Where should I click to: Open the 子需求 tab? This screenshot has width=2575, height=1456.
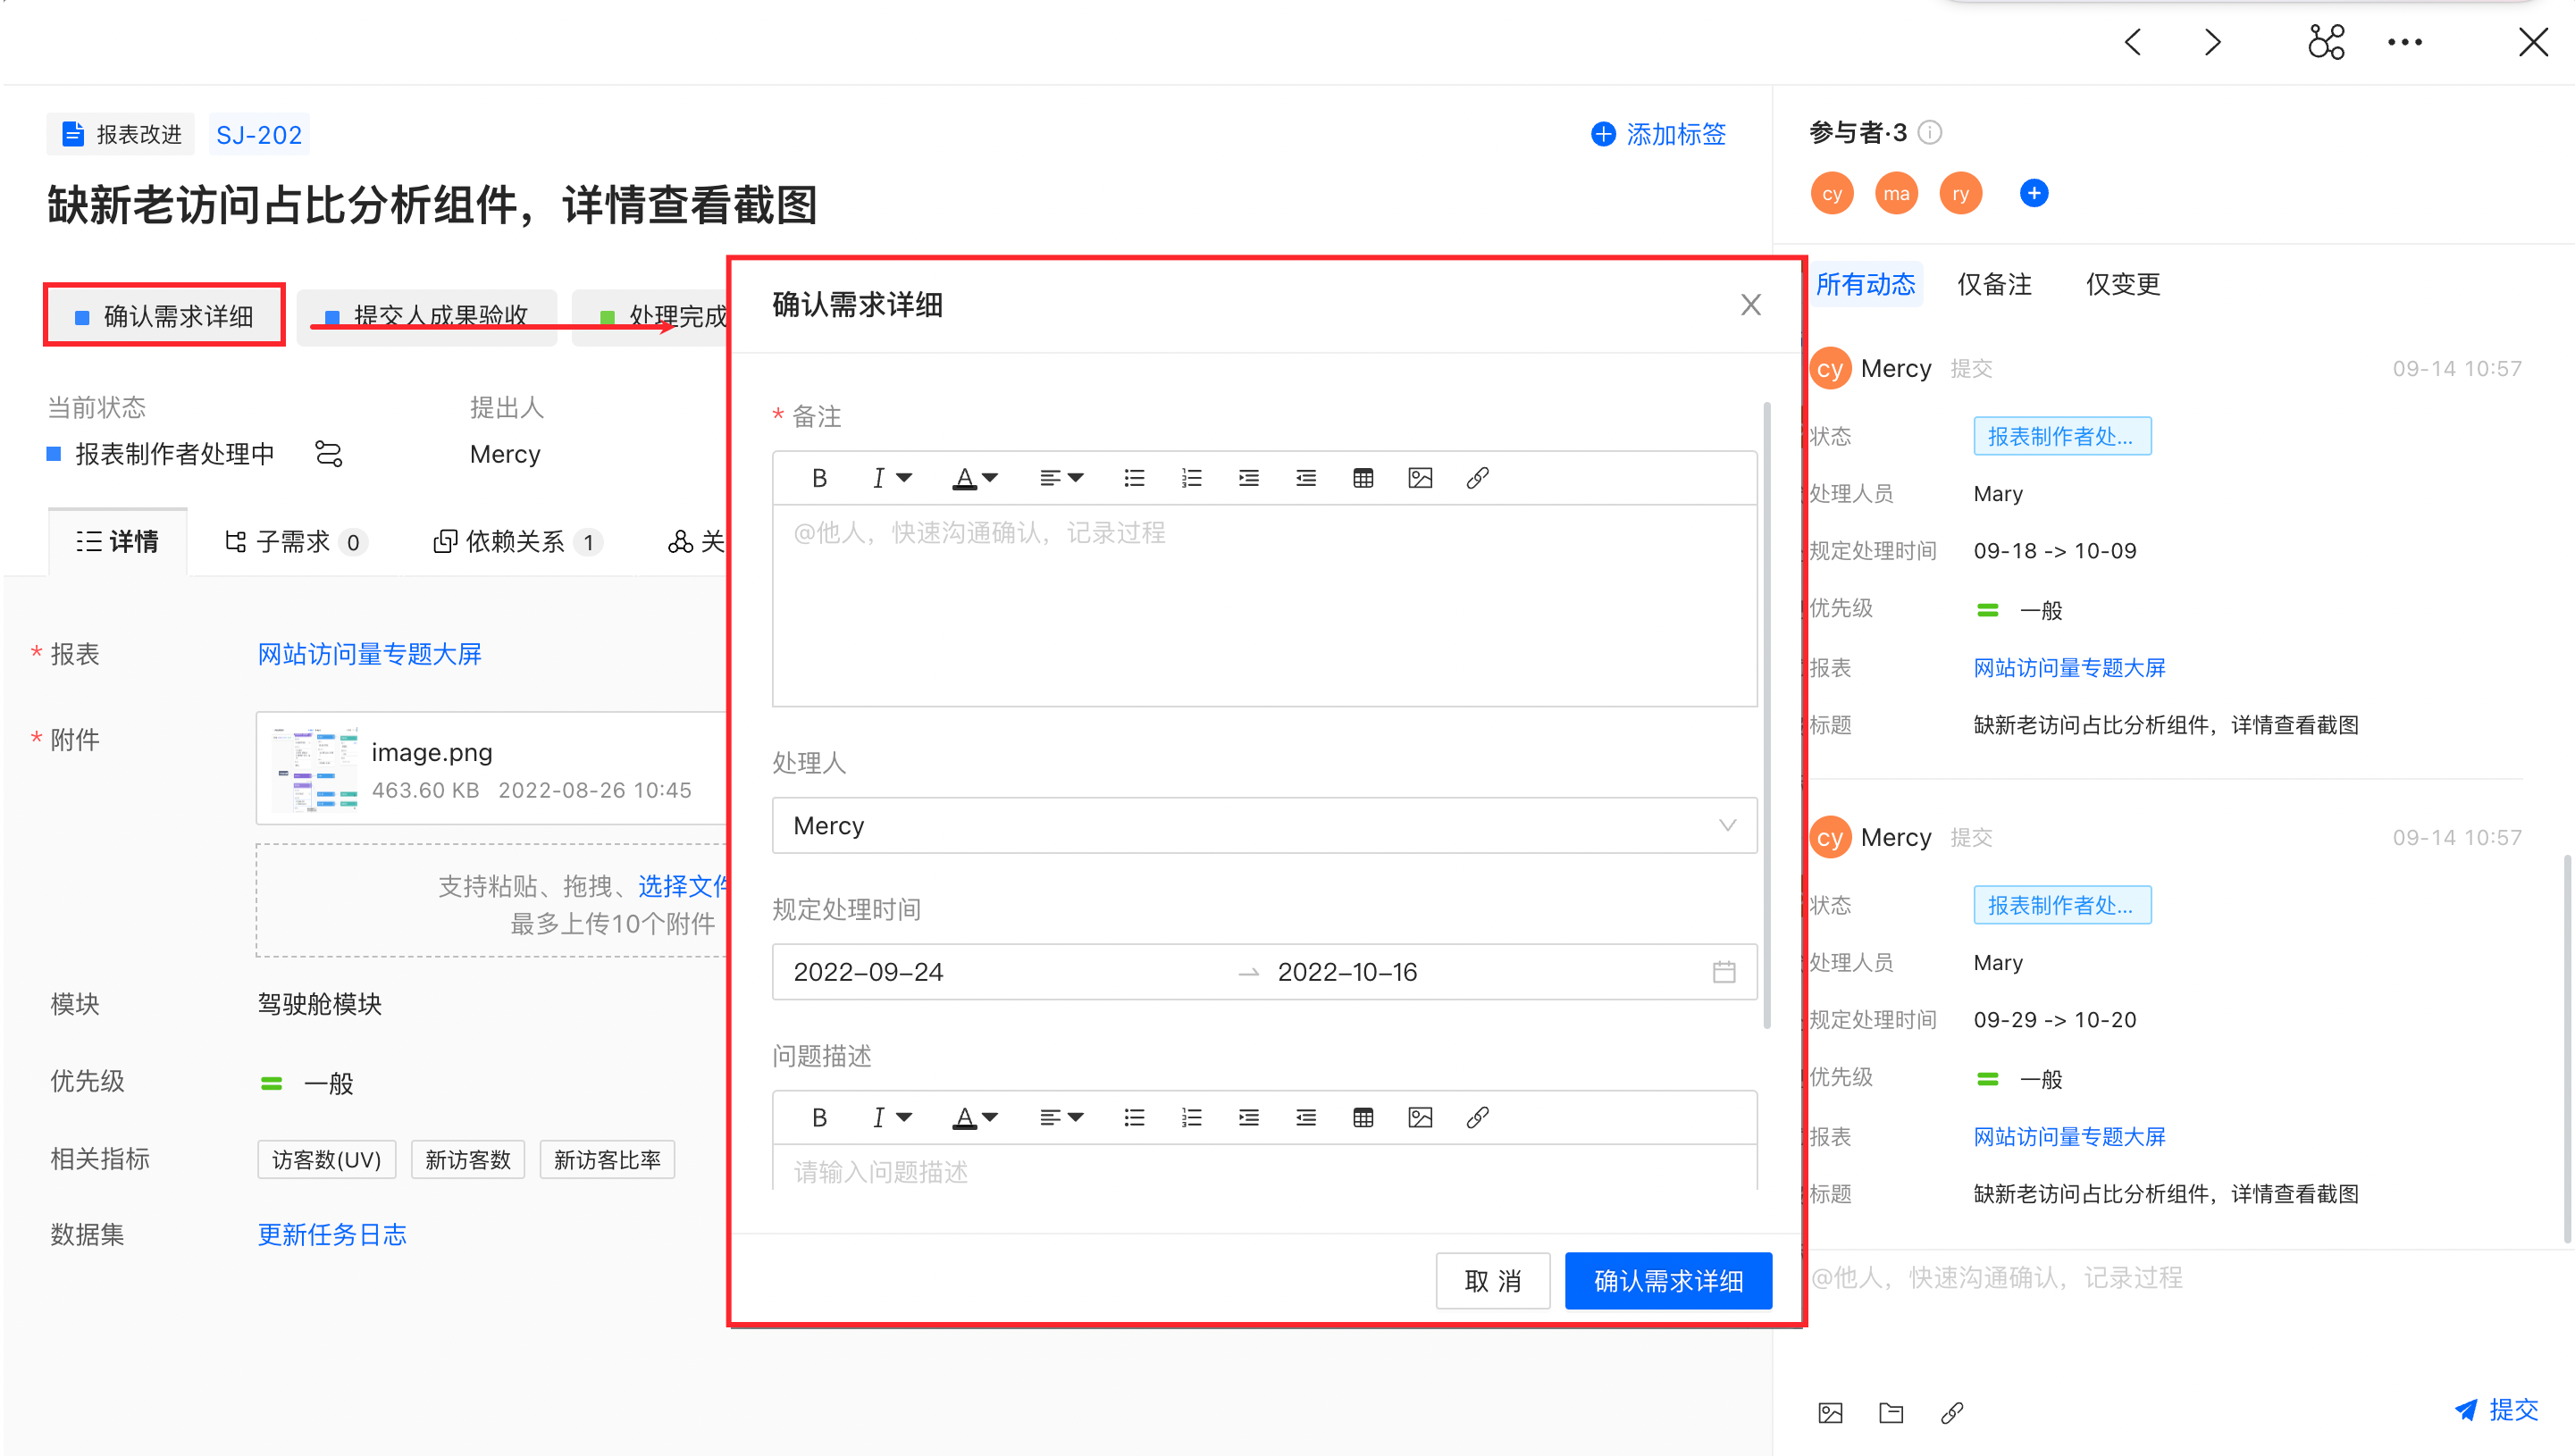point(294,542)
